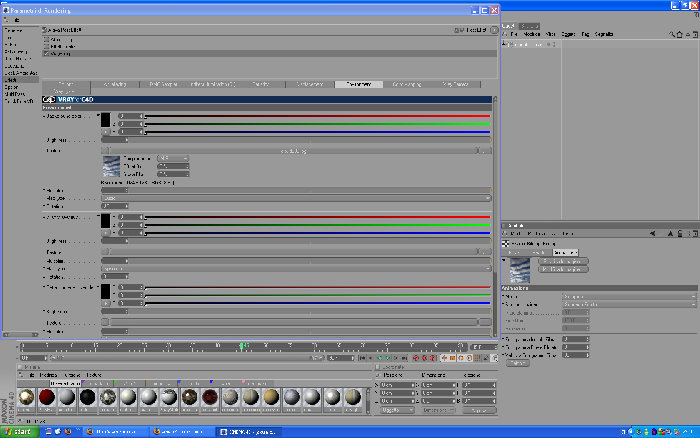Jump to the timeline start button

[362, 358]
